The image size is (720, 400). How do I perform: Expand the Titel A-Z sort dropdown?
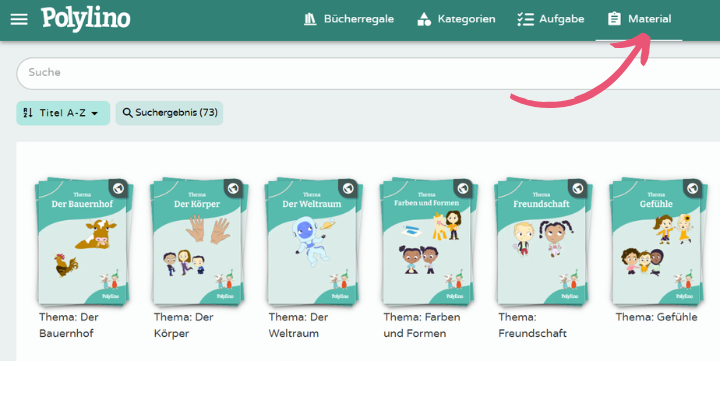pyautogui.click(x=63, y=113)
